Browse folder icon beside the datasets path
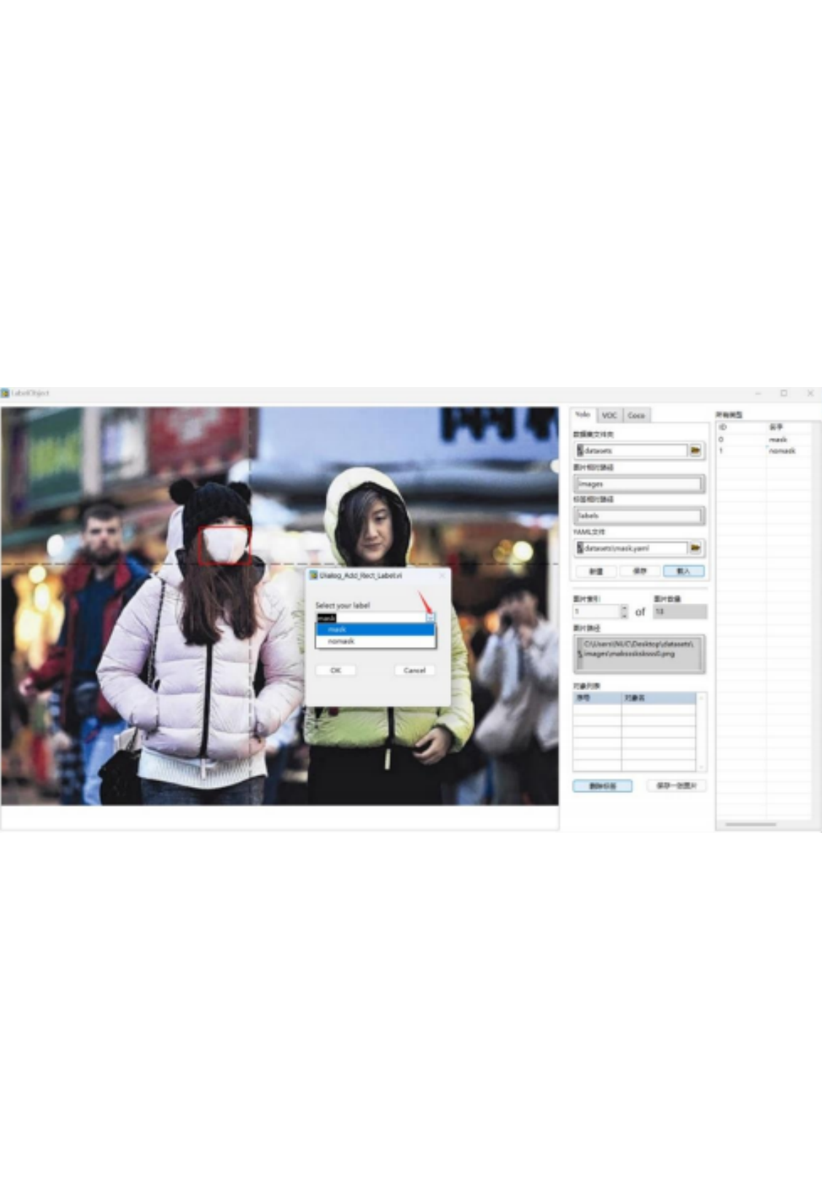Viewport: 822px width, 1185px height. click(x=695, y=450)
